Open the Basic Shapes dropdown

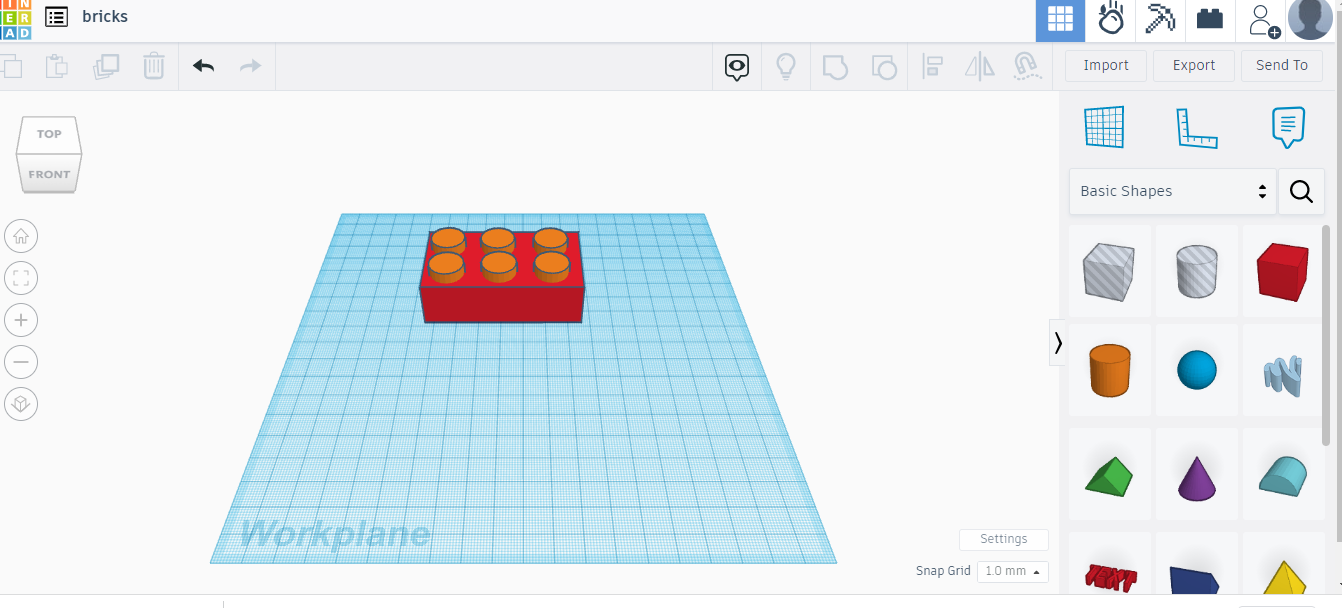(1172, 191)
